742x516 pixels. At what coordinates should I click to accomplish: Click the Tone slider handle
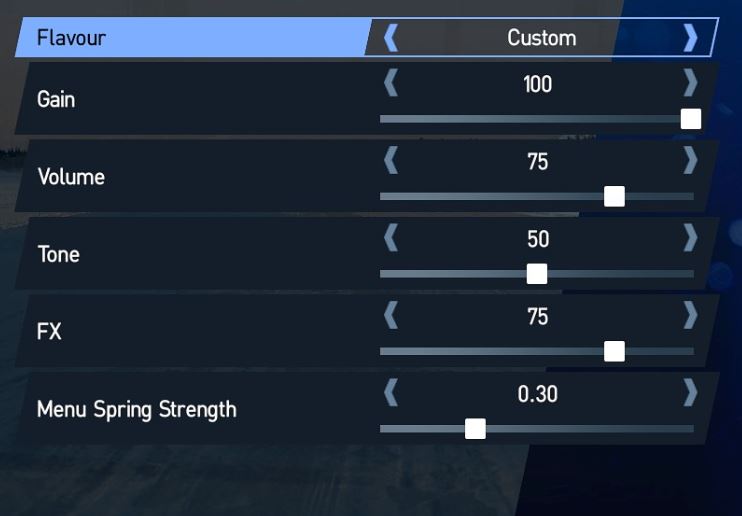pyautogui.click(x=537, y=274)
